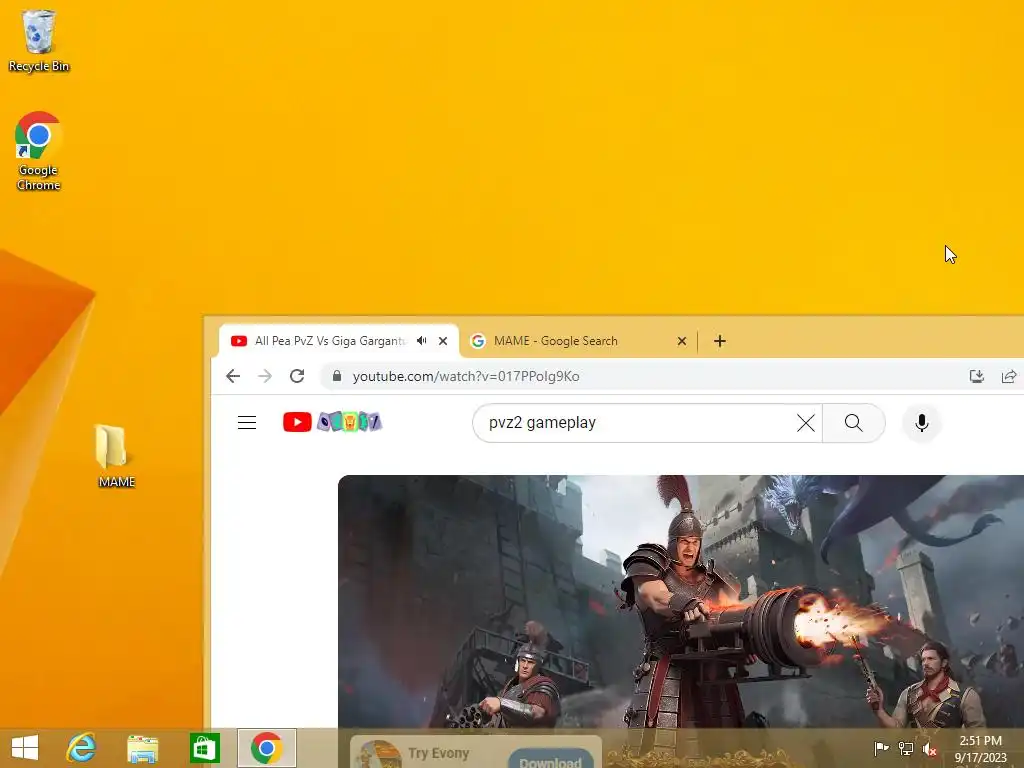Click the Chrome icon in the taskbar
This screenshot has height=768, width=1024.
(266, 748)
